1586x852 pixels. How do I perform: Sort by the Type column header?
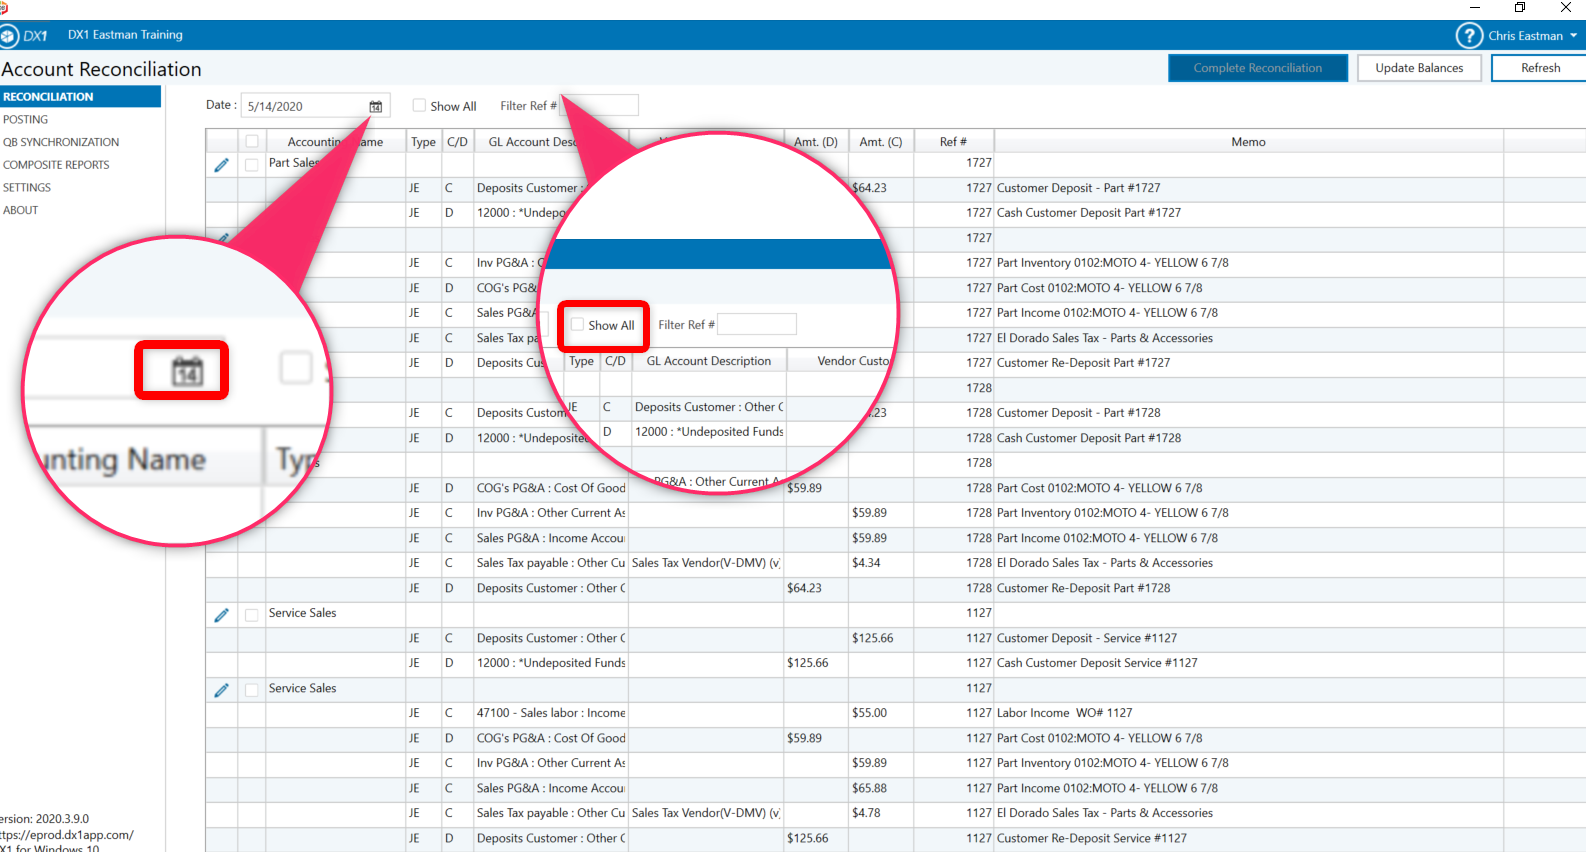(424, 142)
